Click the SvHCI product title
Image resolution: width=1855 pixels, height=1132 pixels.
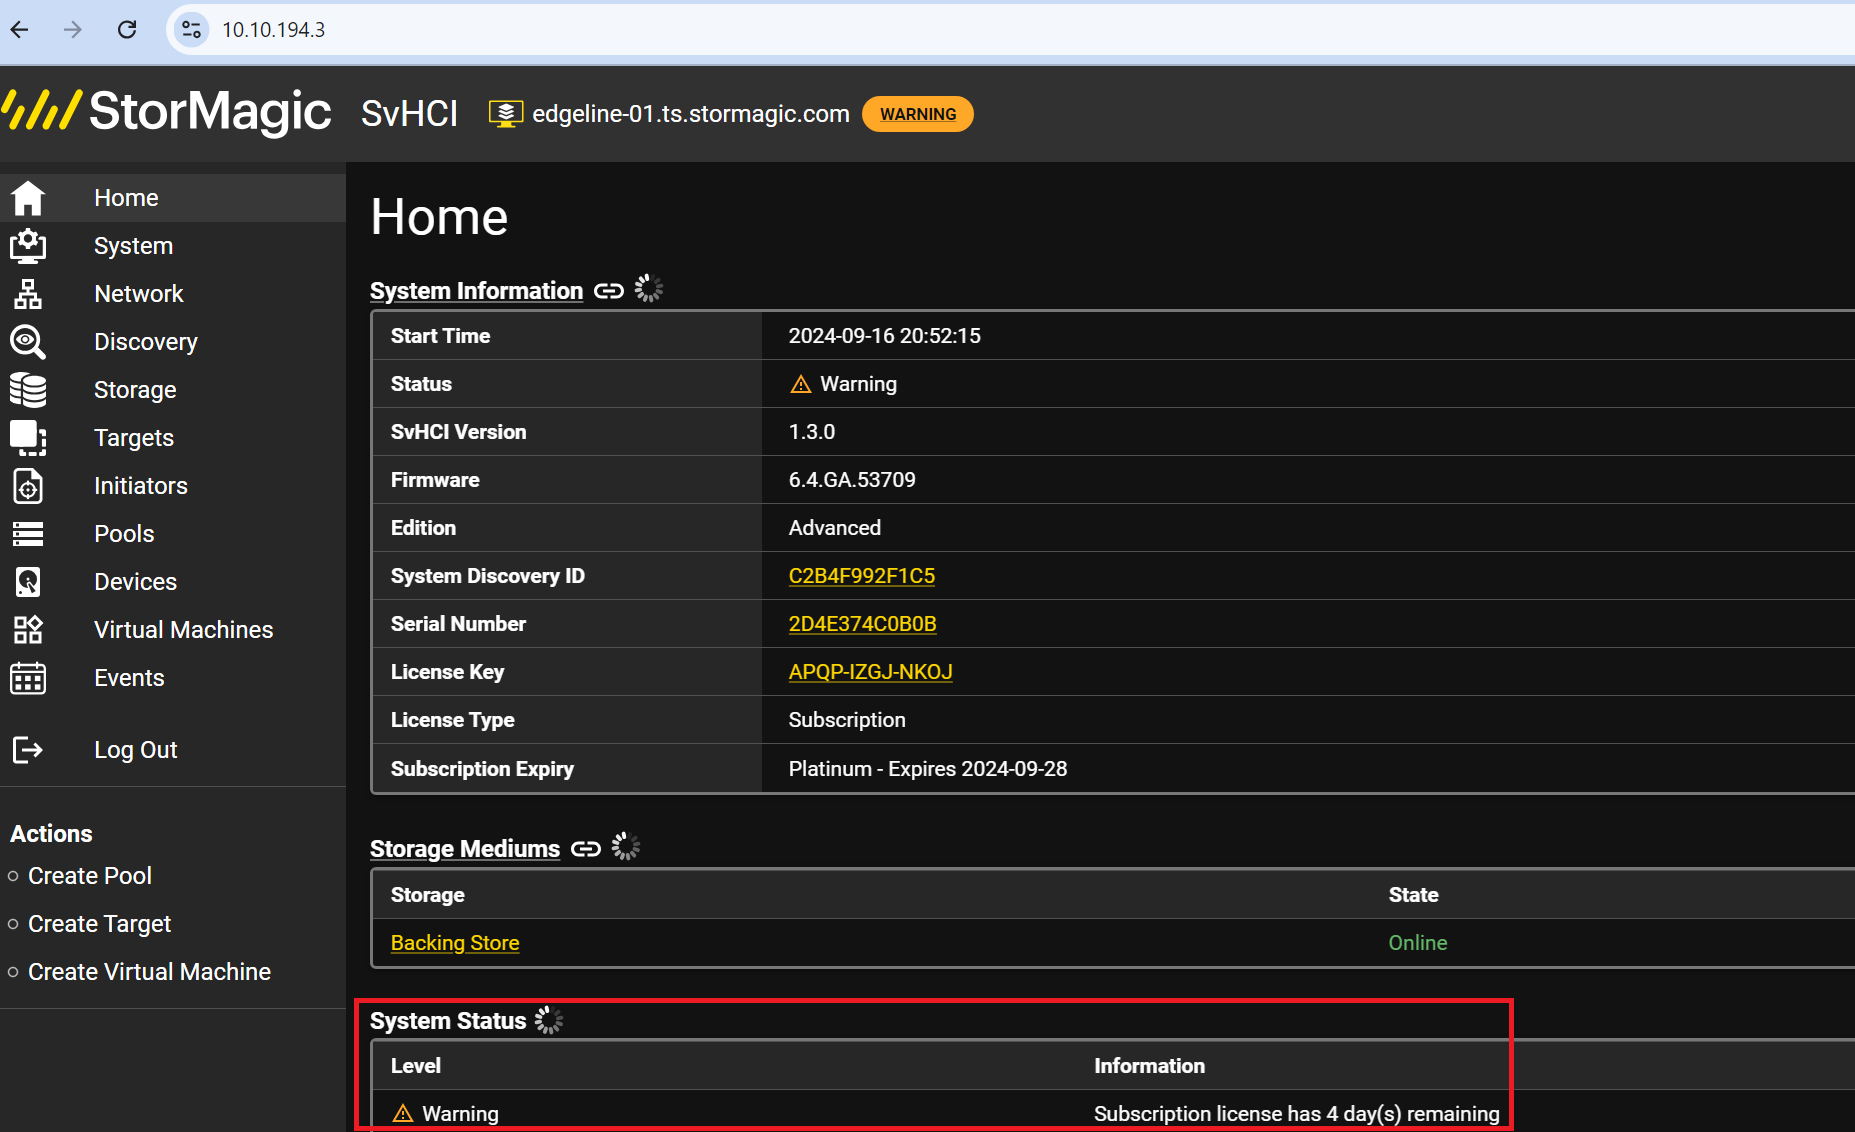point(410,114)
